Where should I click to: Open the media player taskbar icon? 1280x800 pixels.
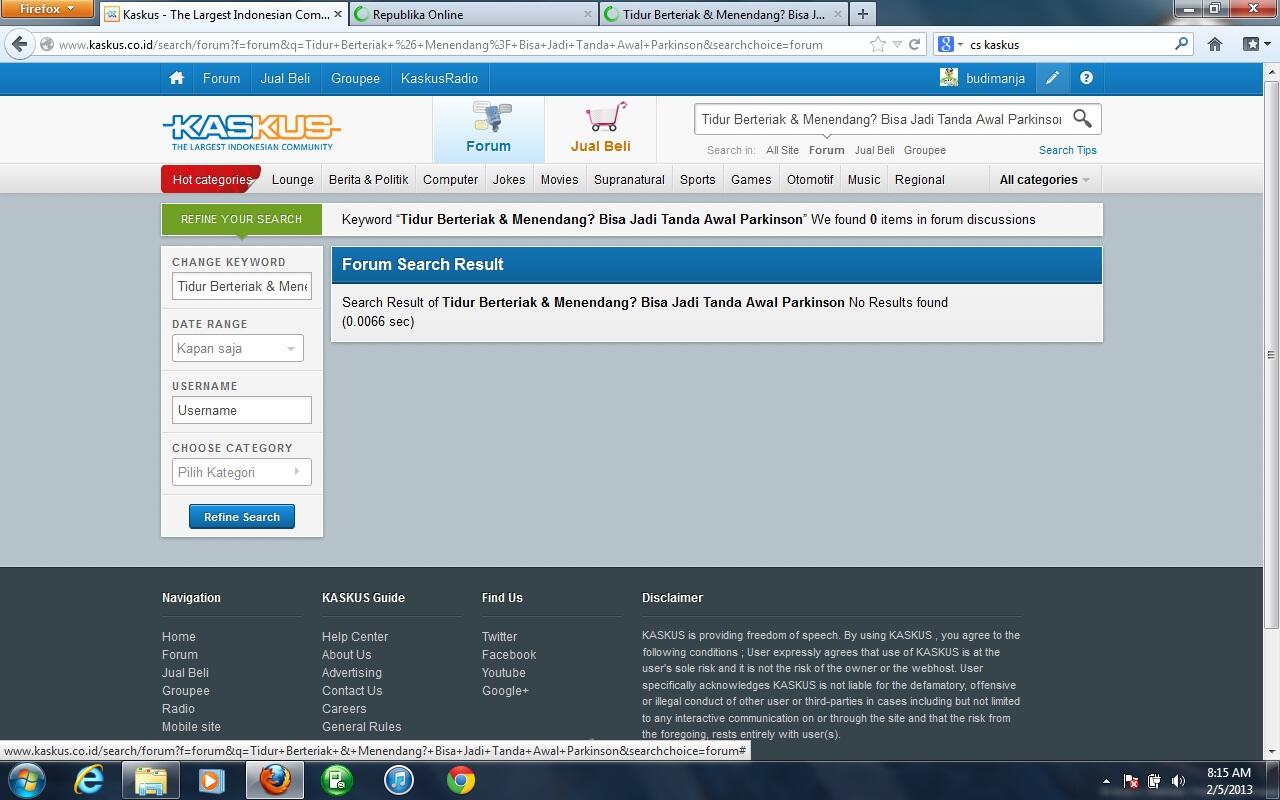(212, 780)
